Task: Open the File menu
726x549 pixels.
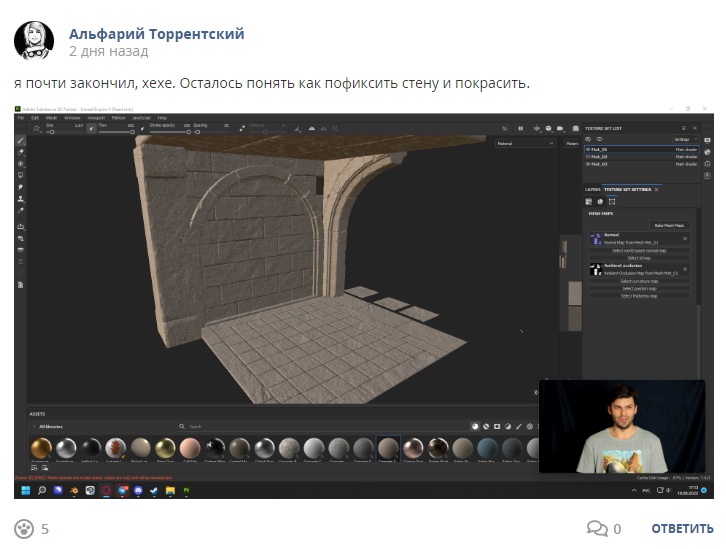Action: 21,118
